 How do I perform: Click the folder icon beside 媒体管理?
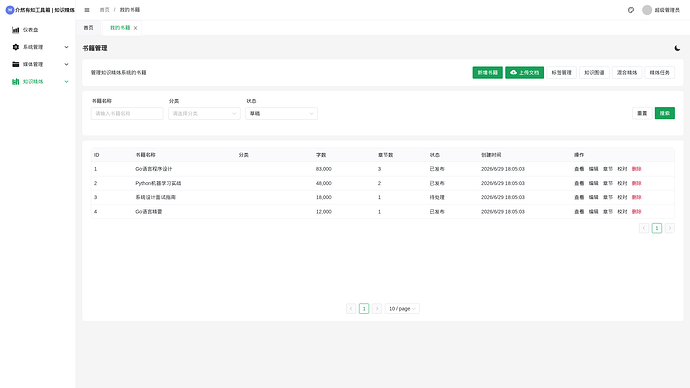click(15, 64)
